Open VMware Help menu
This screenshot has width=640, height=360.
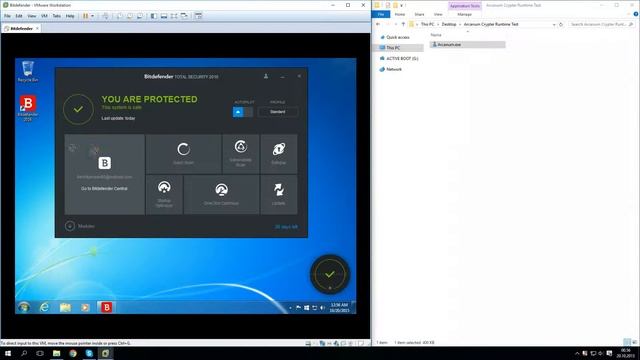pos(70,16)
